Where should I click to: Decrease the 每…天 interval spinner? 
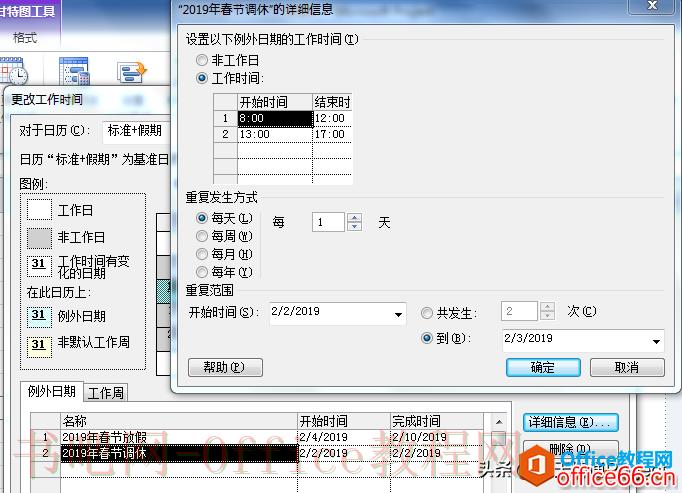coord(354,227)
